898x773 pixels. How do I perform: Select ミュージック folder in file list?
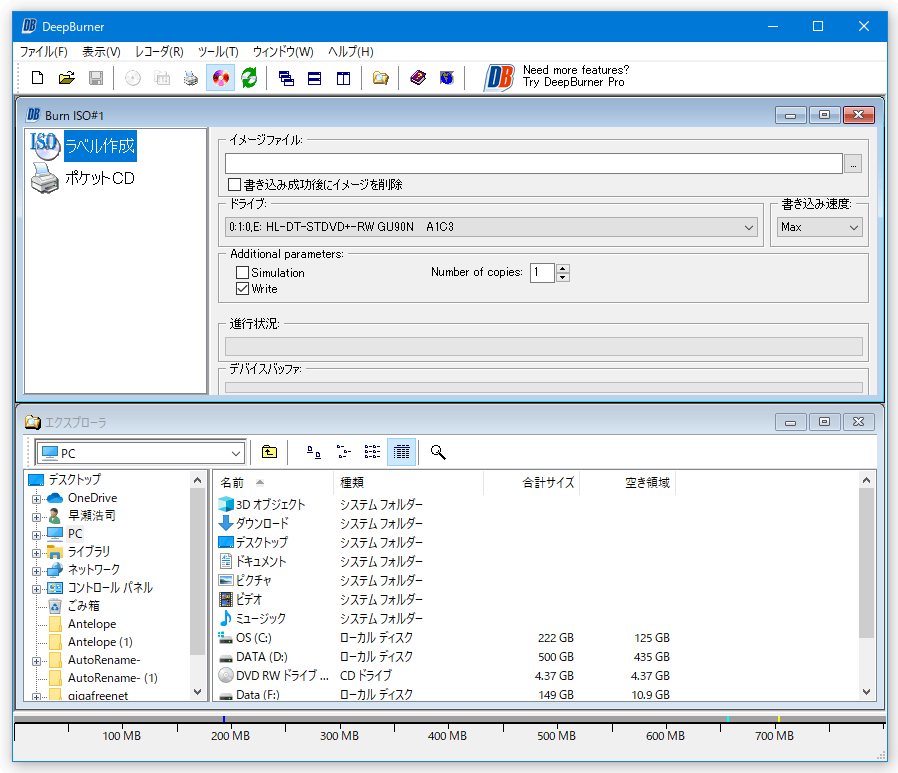pyautogui.click(x=261, y=618)
